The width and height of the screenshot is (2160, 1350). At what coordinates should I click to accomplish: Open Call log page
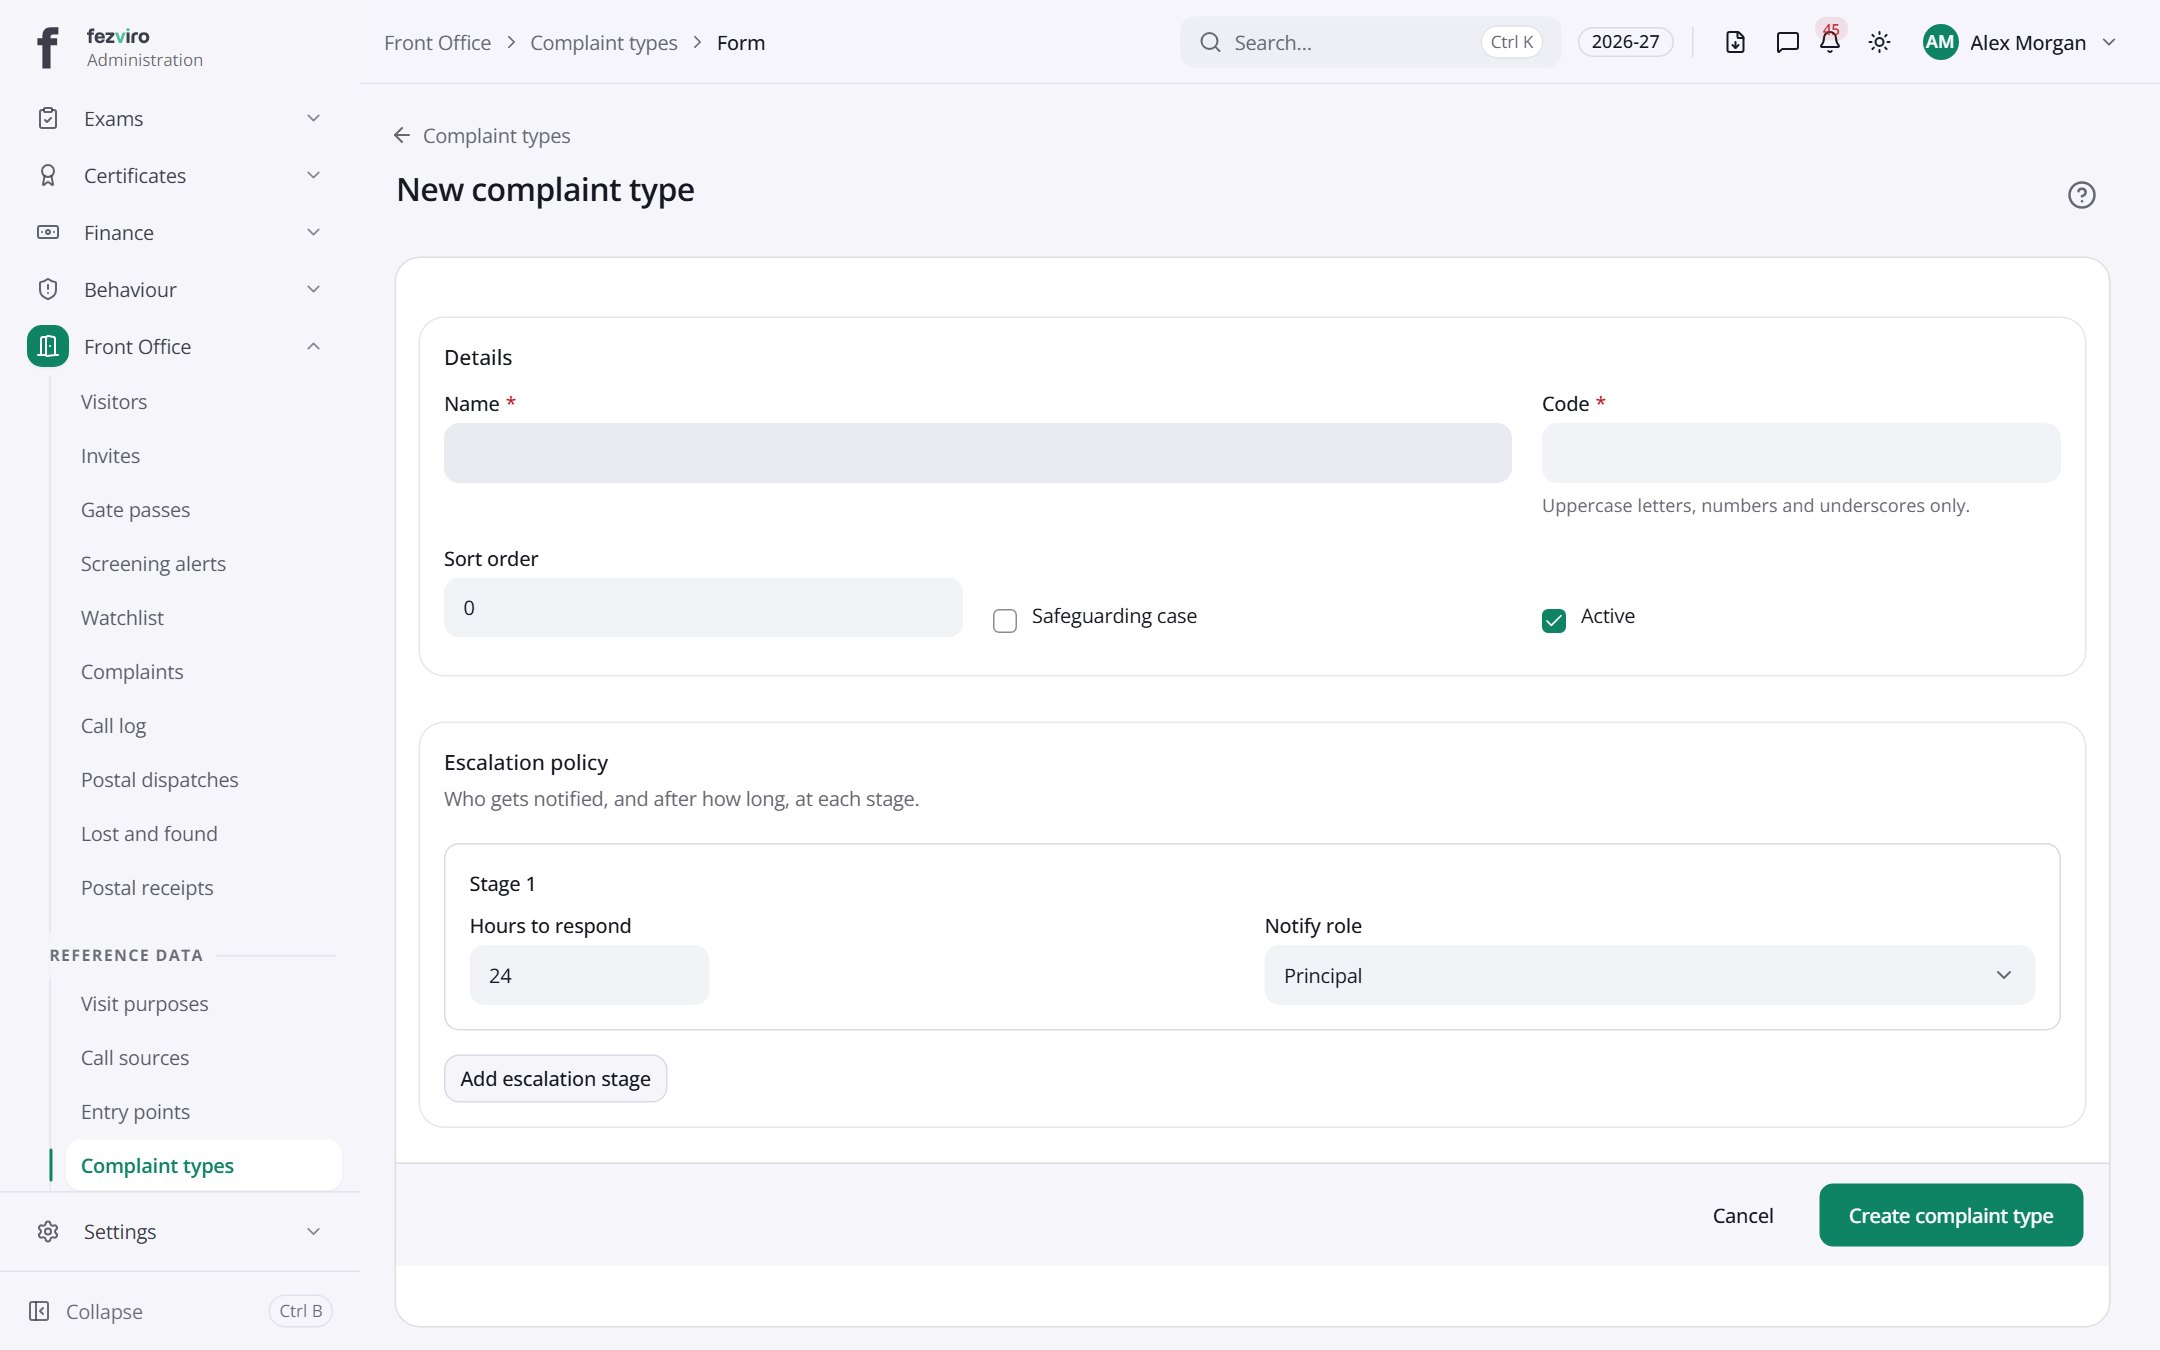[x=113, y=726]
